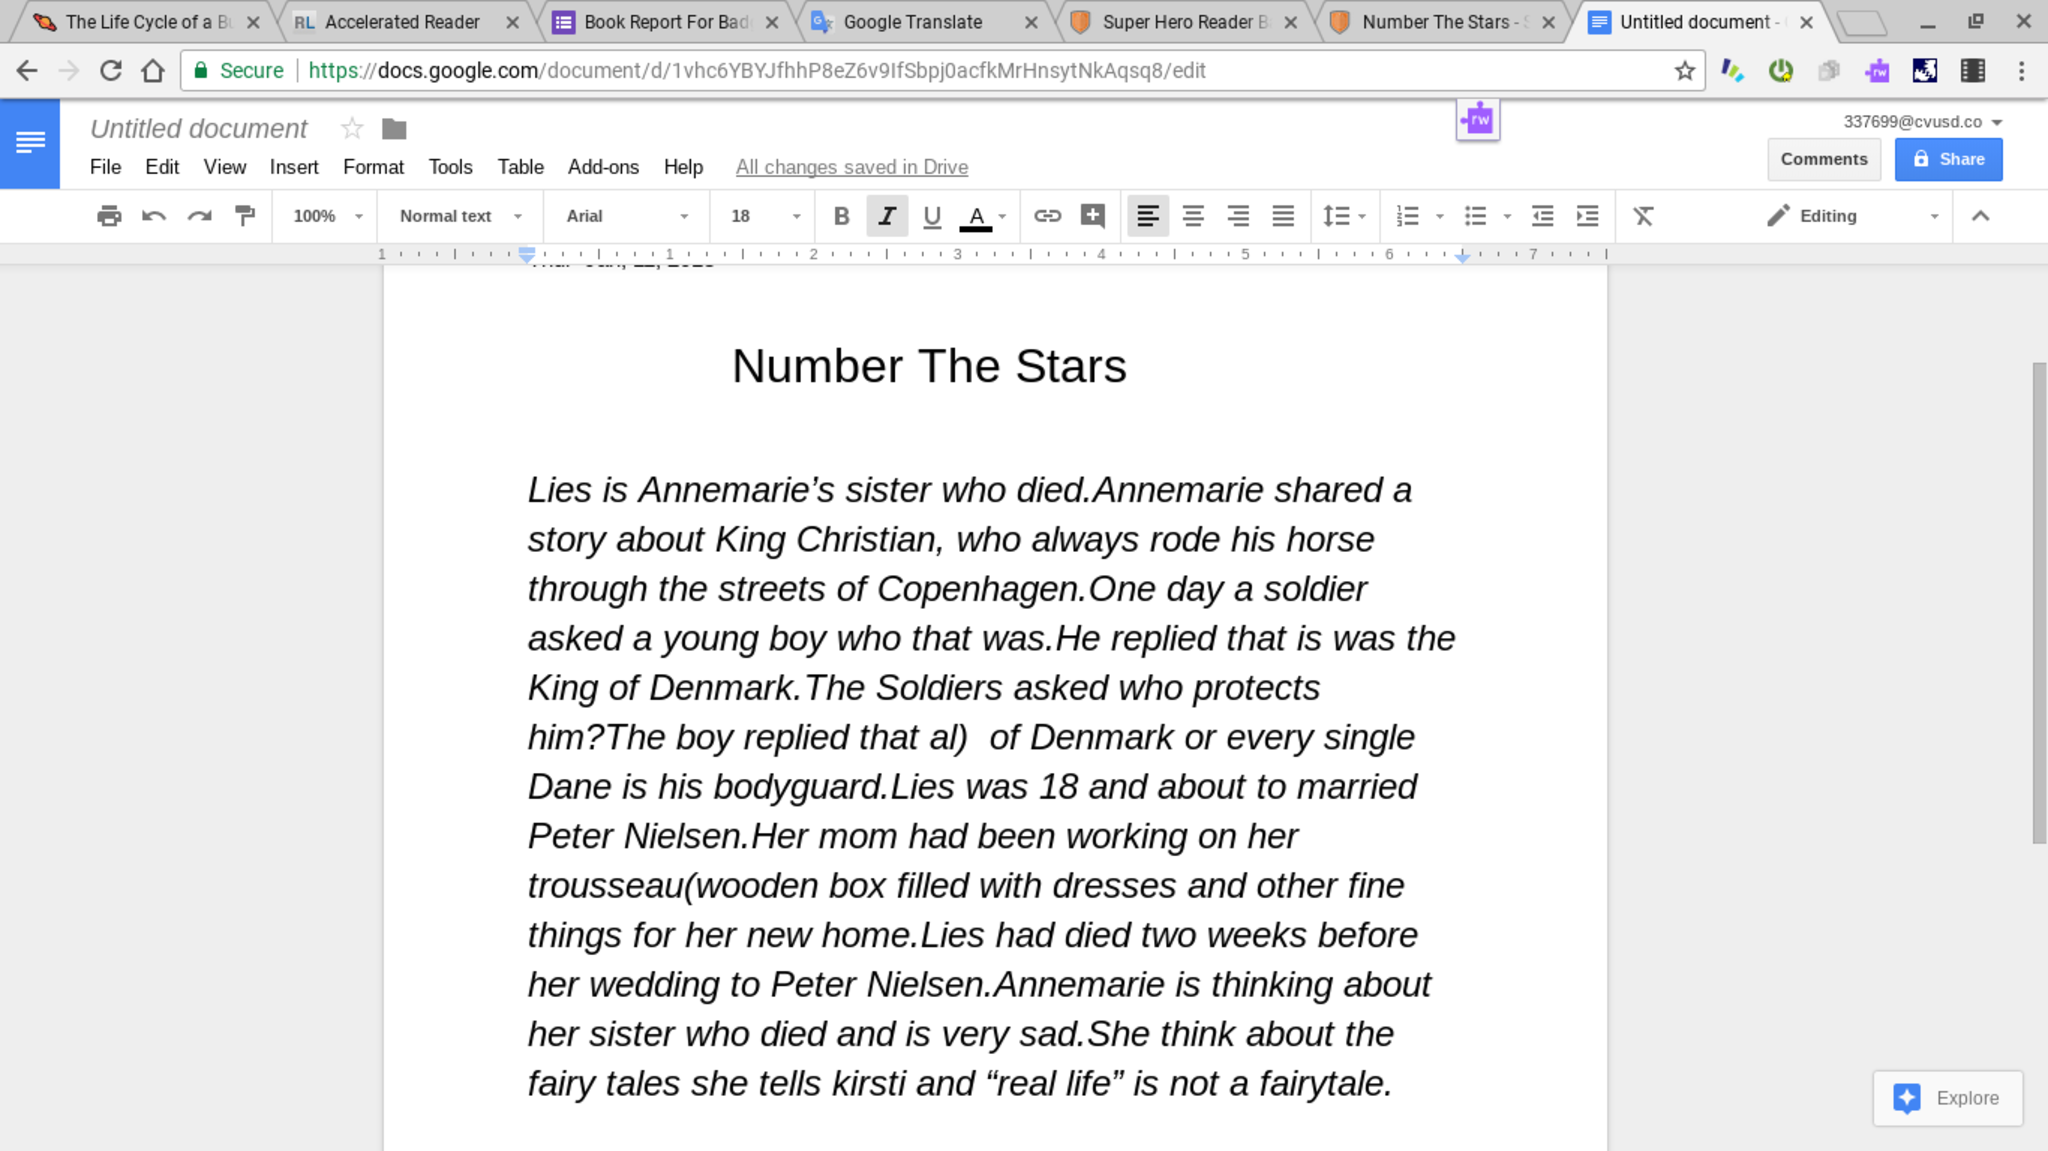Click the paint format roller icon
The image size is (2048, 1151).
245,216
